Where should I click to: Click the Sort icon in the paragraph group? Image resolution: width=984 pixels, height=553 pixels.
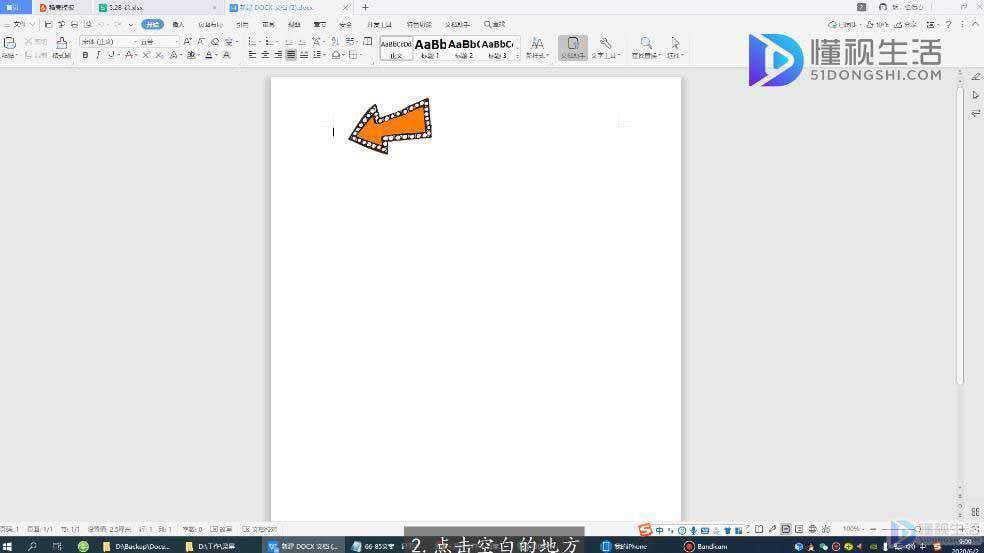pyautogui.click(x=334, y=41)
